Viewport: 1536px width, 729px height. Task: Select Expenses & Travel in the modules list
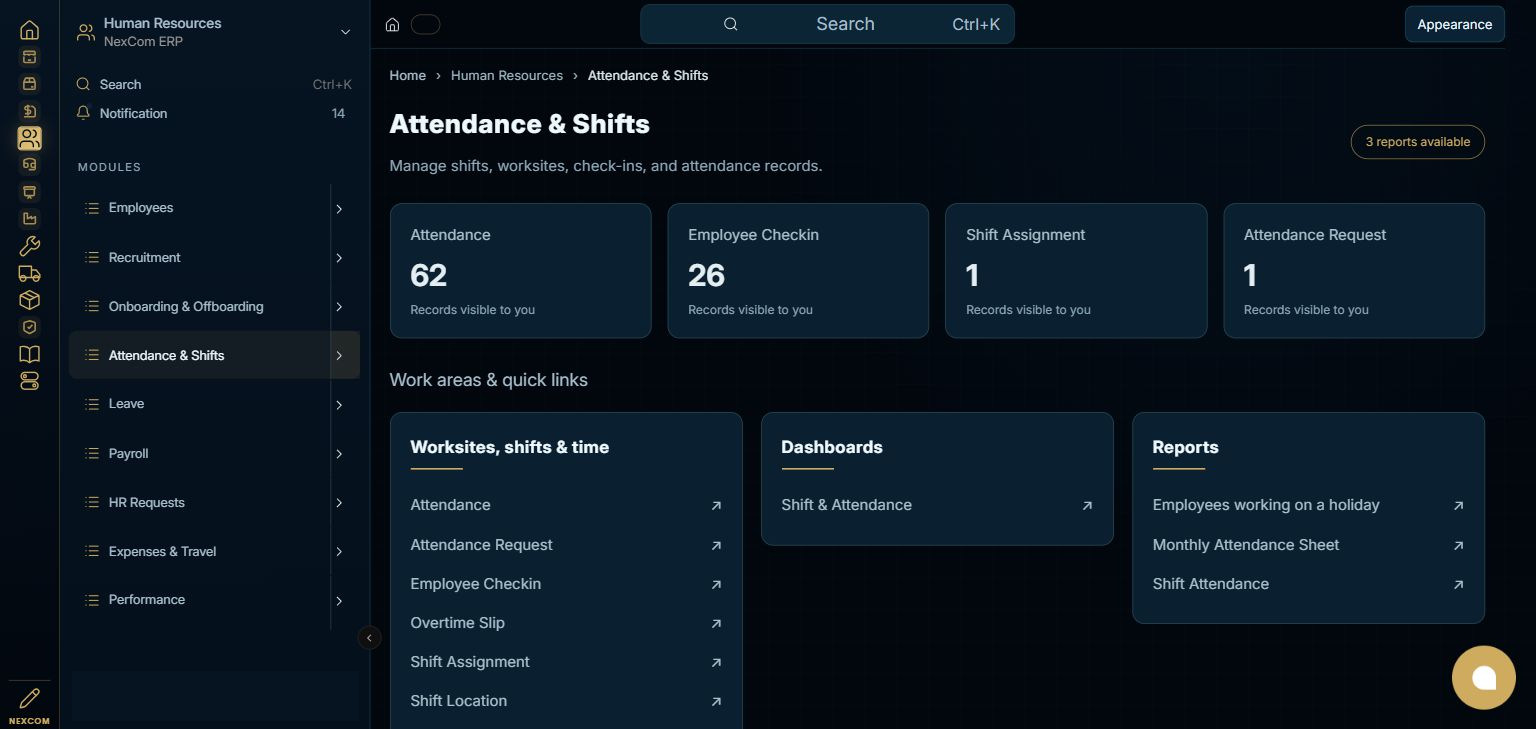coord(162,551)
